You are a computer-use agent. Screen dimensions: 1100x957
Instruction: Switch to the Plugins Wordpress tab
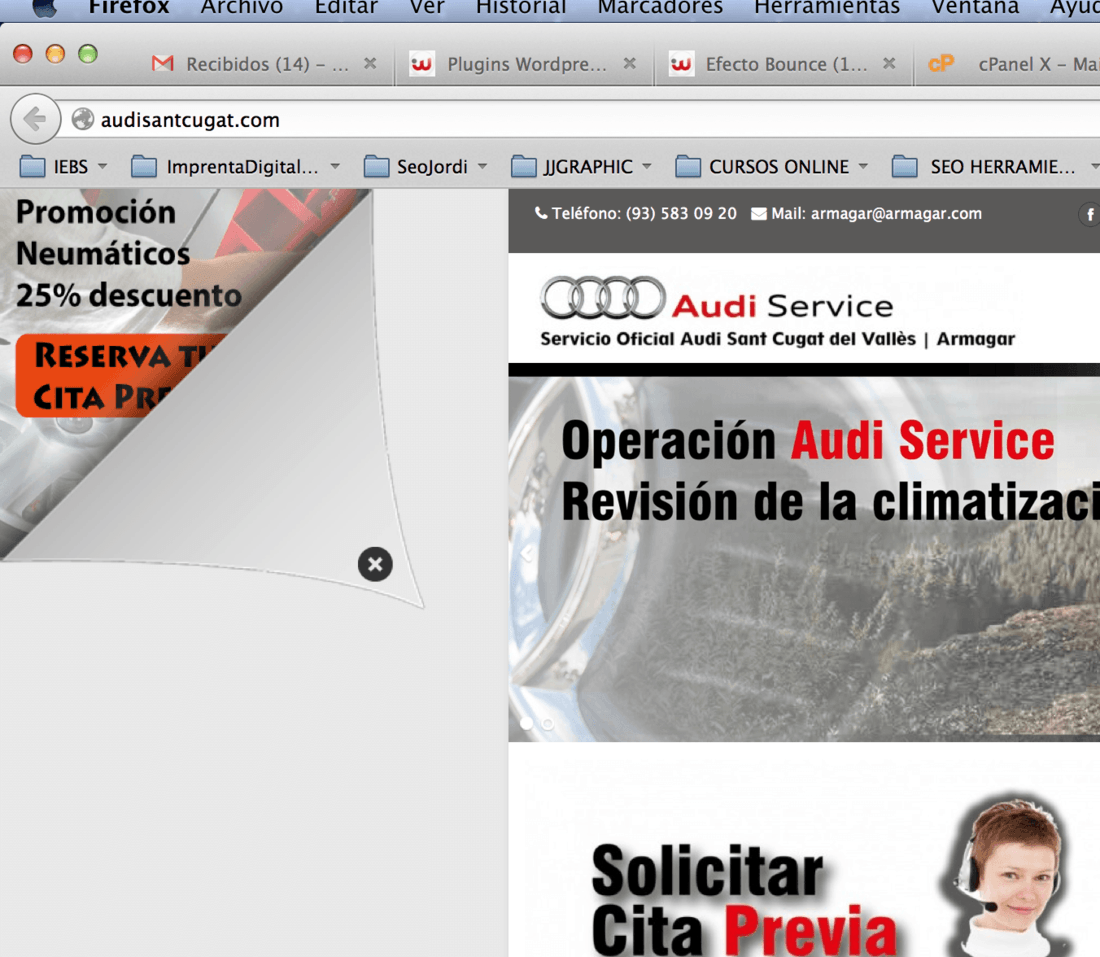(523, 64)
